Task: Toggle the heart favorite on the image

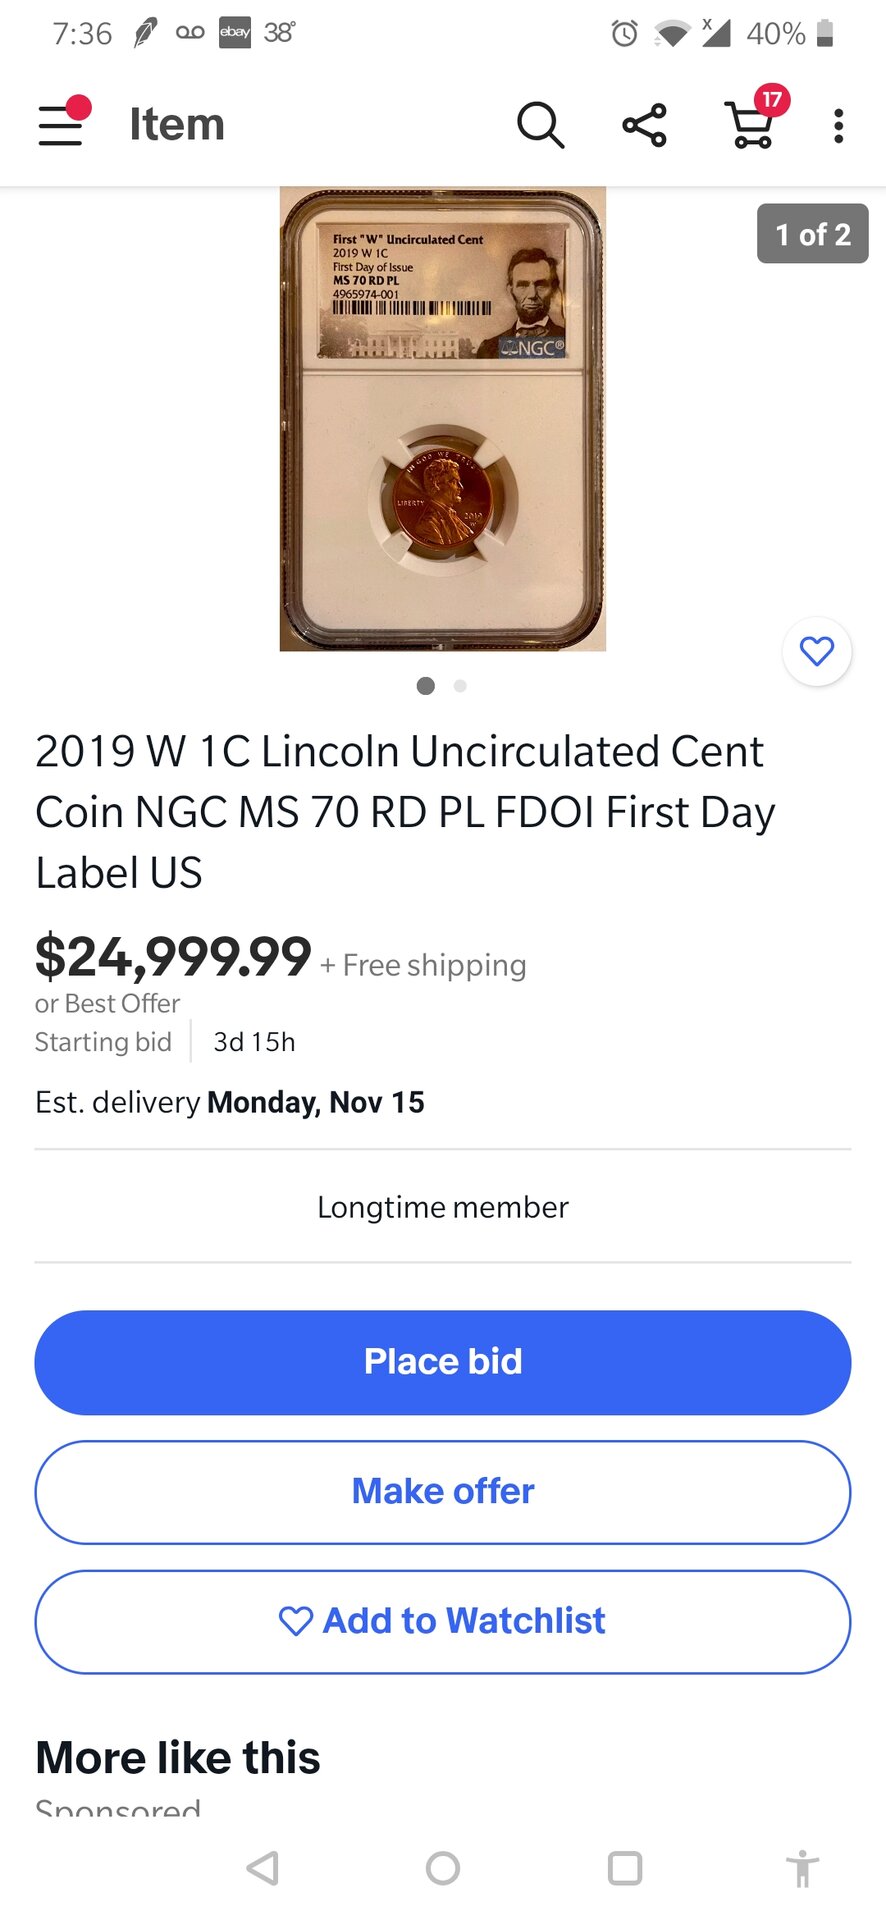Action: [817, 652]
